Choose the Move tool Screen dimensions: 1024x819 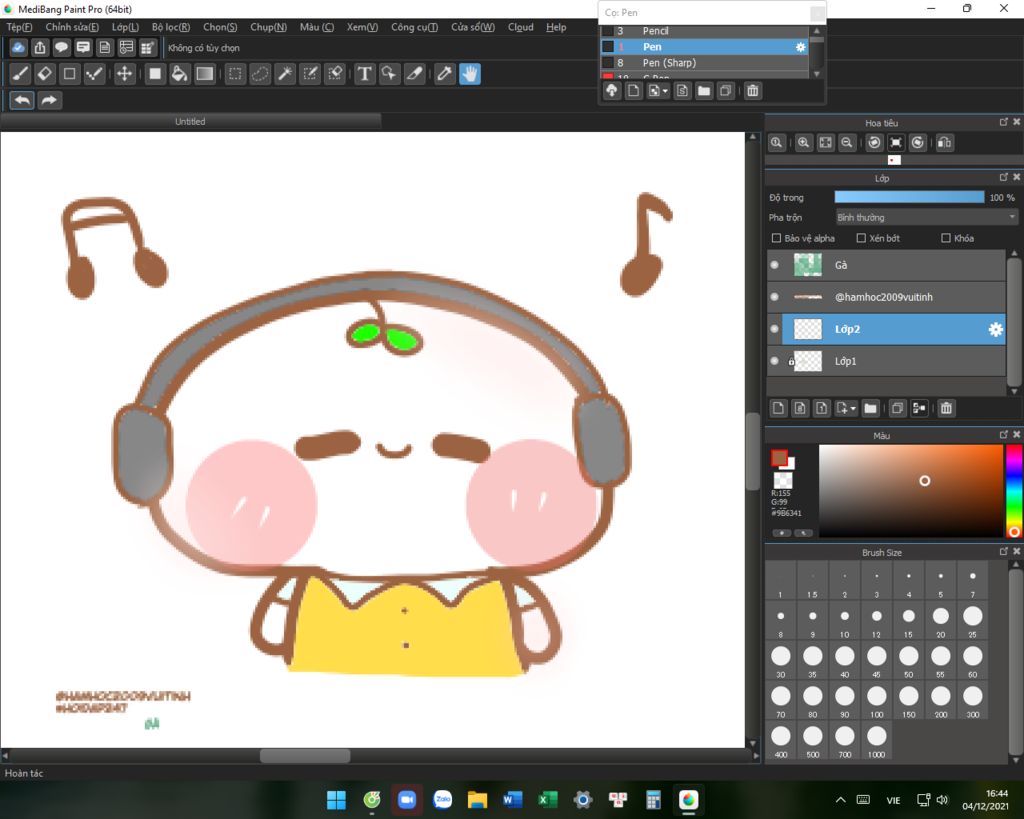tap(124, 74)
